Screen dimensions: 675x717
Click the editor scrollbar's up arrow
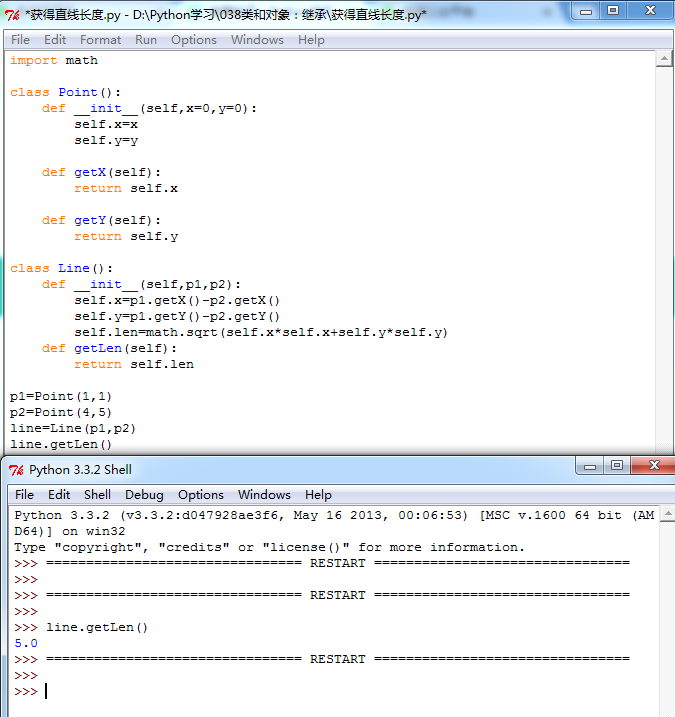(x=665, y=59)
